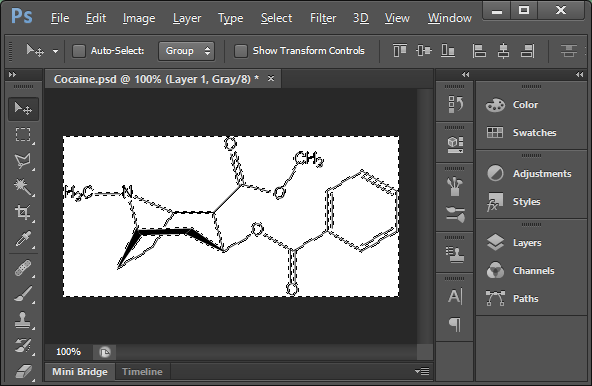592x386 pixels.
Task: Open the Image menu
Action: 139,18
